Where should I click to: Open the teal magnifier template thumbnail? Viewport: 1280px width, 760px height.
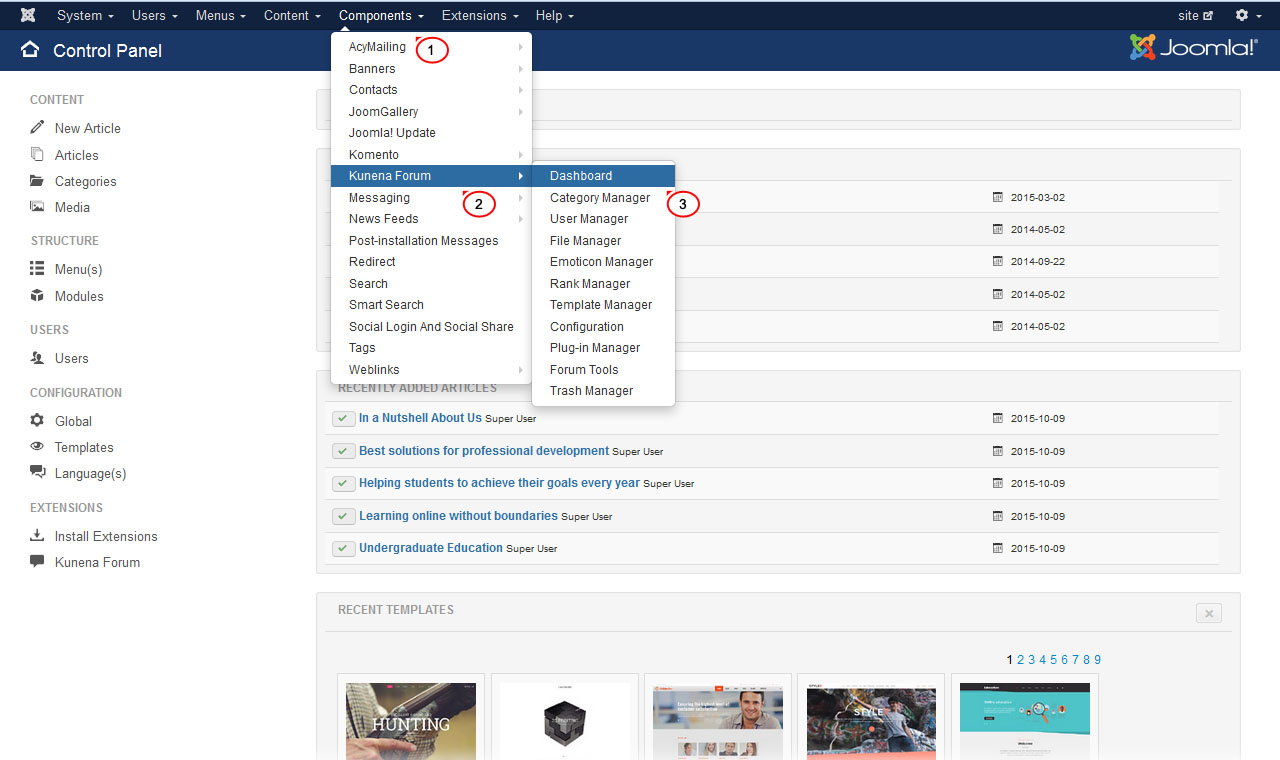coord(1024,721)
